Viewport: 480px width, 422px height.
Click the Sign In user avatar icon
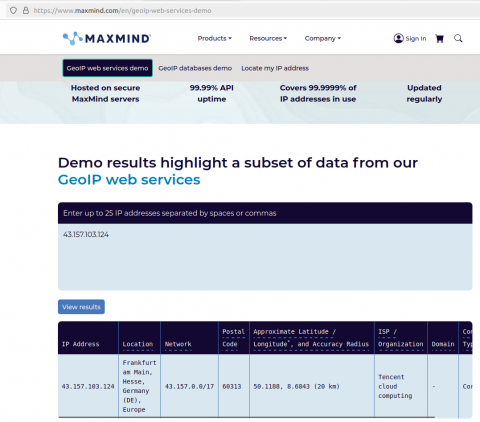pyautogui.click(x=398, y=38)
